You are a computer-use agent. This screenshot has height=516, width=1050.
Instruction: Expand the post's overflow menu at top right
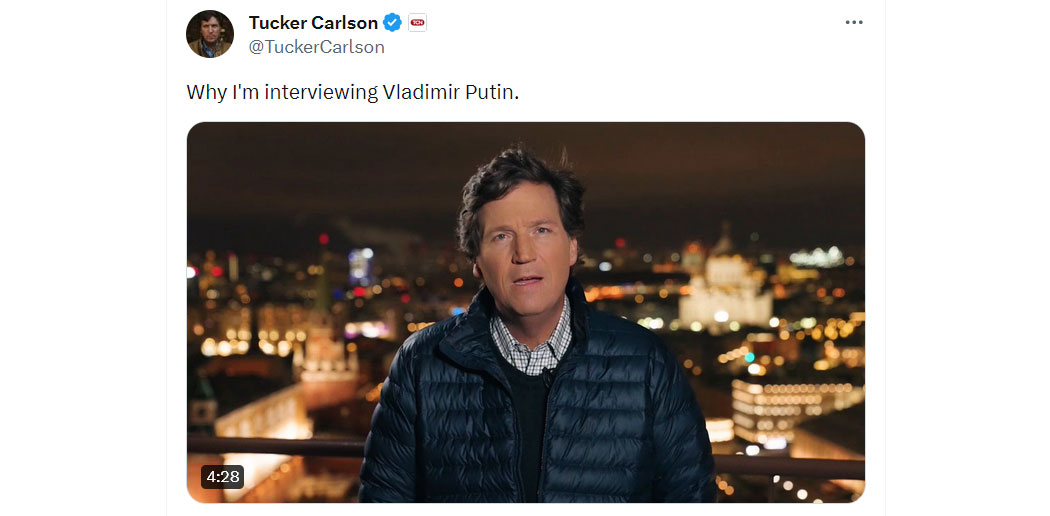point(854,22)
